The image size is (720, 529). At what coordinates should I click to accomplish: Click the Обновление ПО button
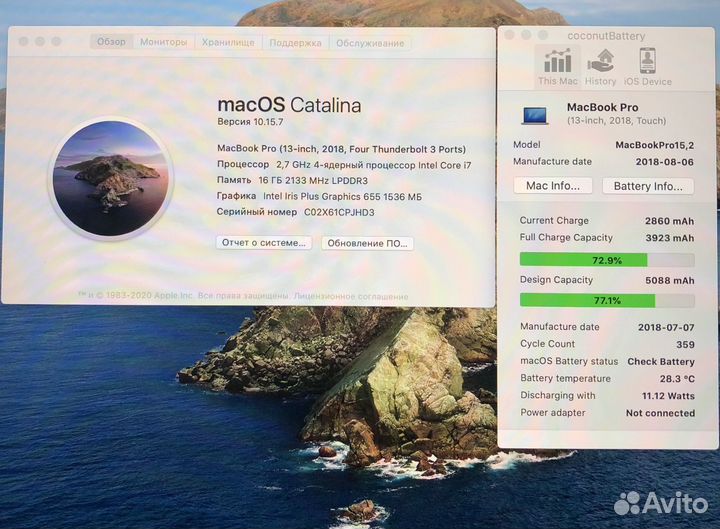pyautogui.click(x=367, y=243)
